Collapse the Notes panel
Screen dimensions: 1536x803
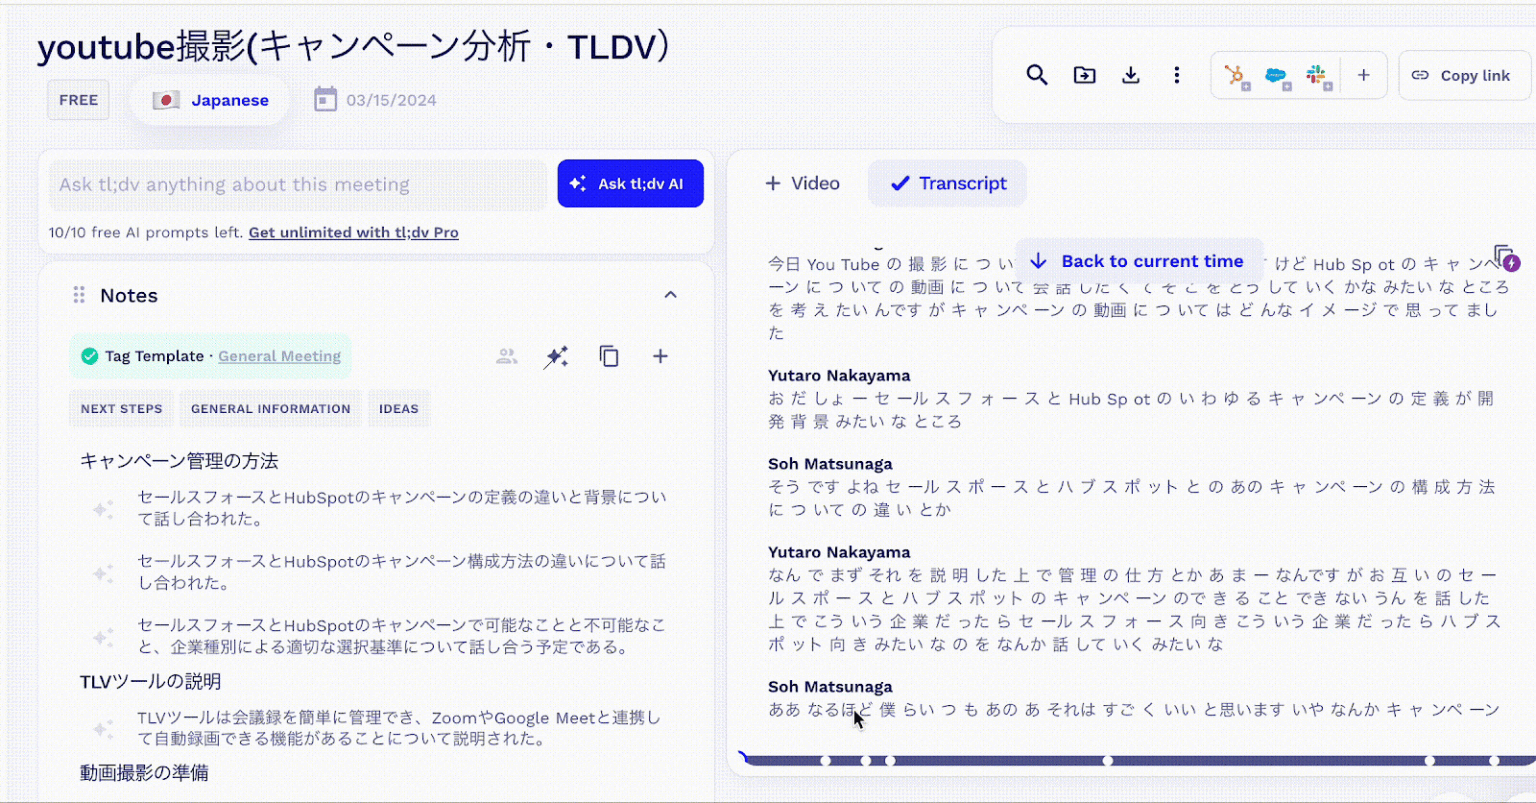[x=671, y=295]
